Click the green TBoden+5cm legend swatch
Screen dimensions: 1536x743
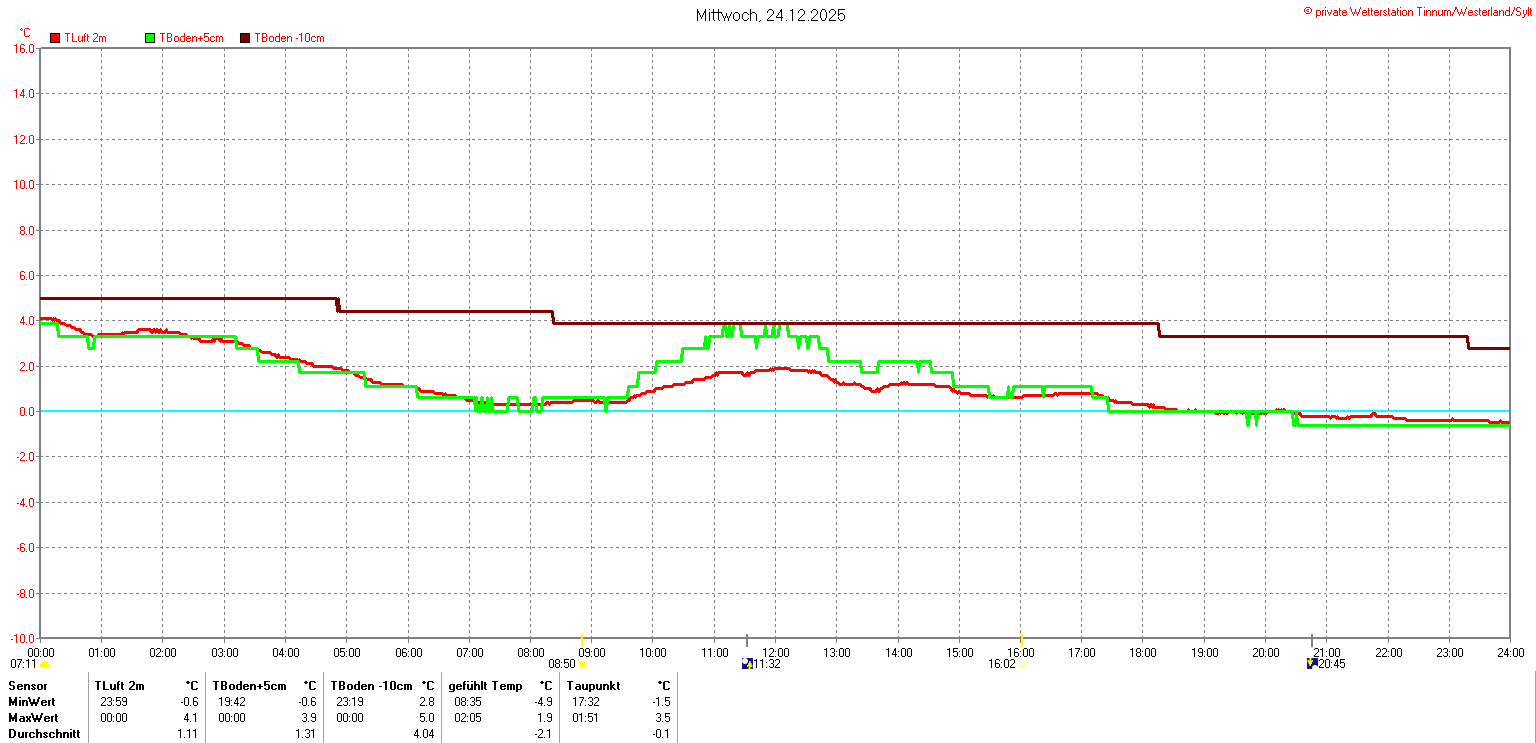coord(151,38)
